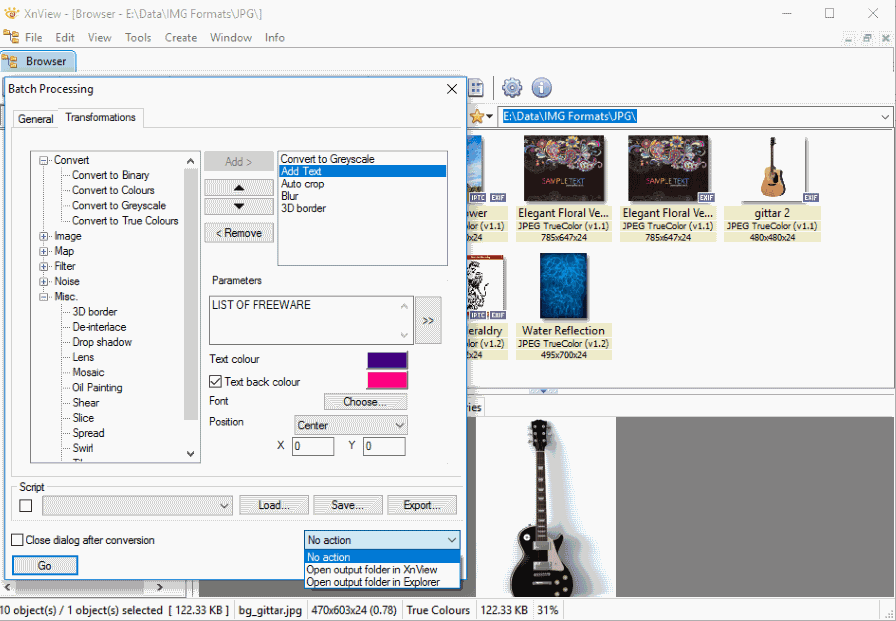The width and height of the screenshot is (896, 621).
Task: Toggle the Script checkbox
Action: pyautogui.click(x=26, y=506)
